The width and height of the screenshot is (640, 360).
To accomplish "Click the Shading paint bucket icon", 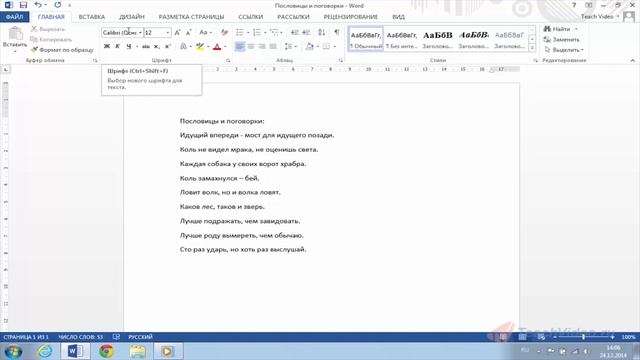I will click(x=310, y=47).
